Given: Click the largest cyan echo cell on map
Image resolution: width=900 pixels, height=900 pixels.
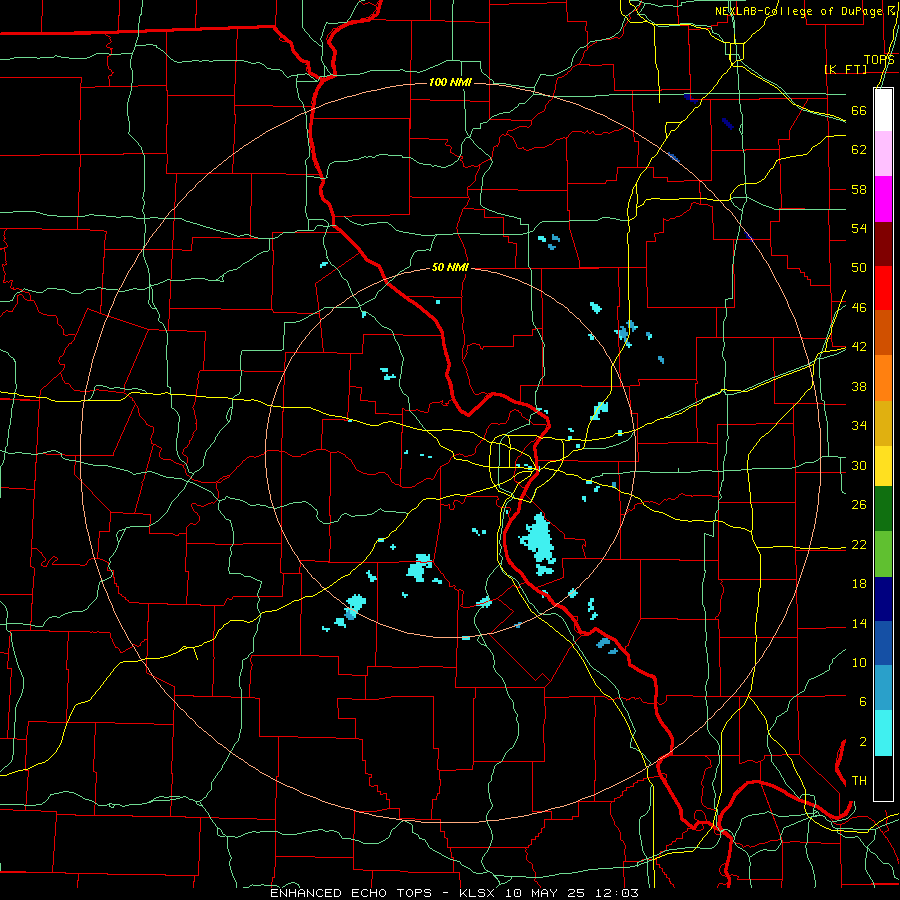Looking at the screenshot, I should [x=539, y=543].
